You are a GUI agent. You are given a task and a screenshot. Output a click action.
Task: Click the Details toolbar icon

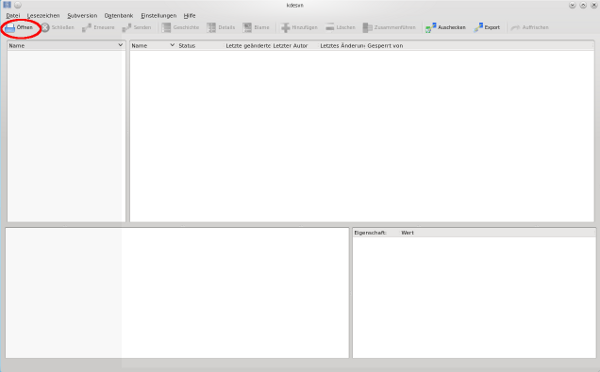pos(211,28)
